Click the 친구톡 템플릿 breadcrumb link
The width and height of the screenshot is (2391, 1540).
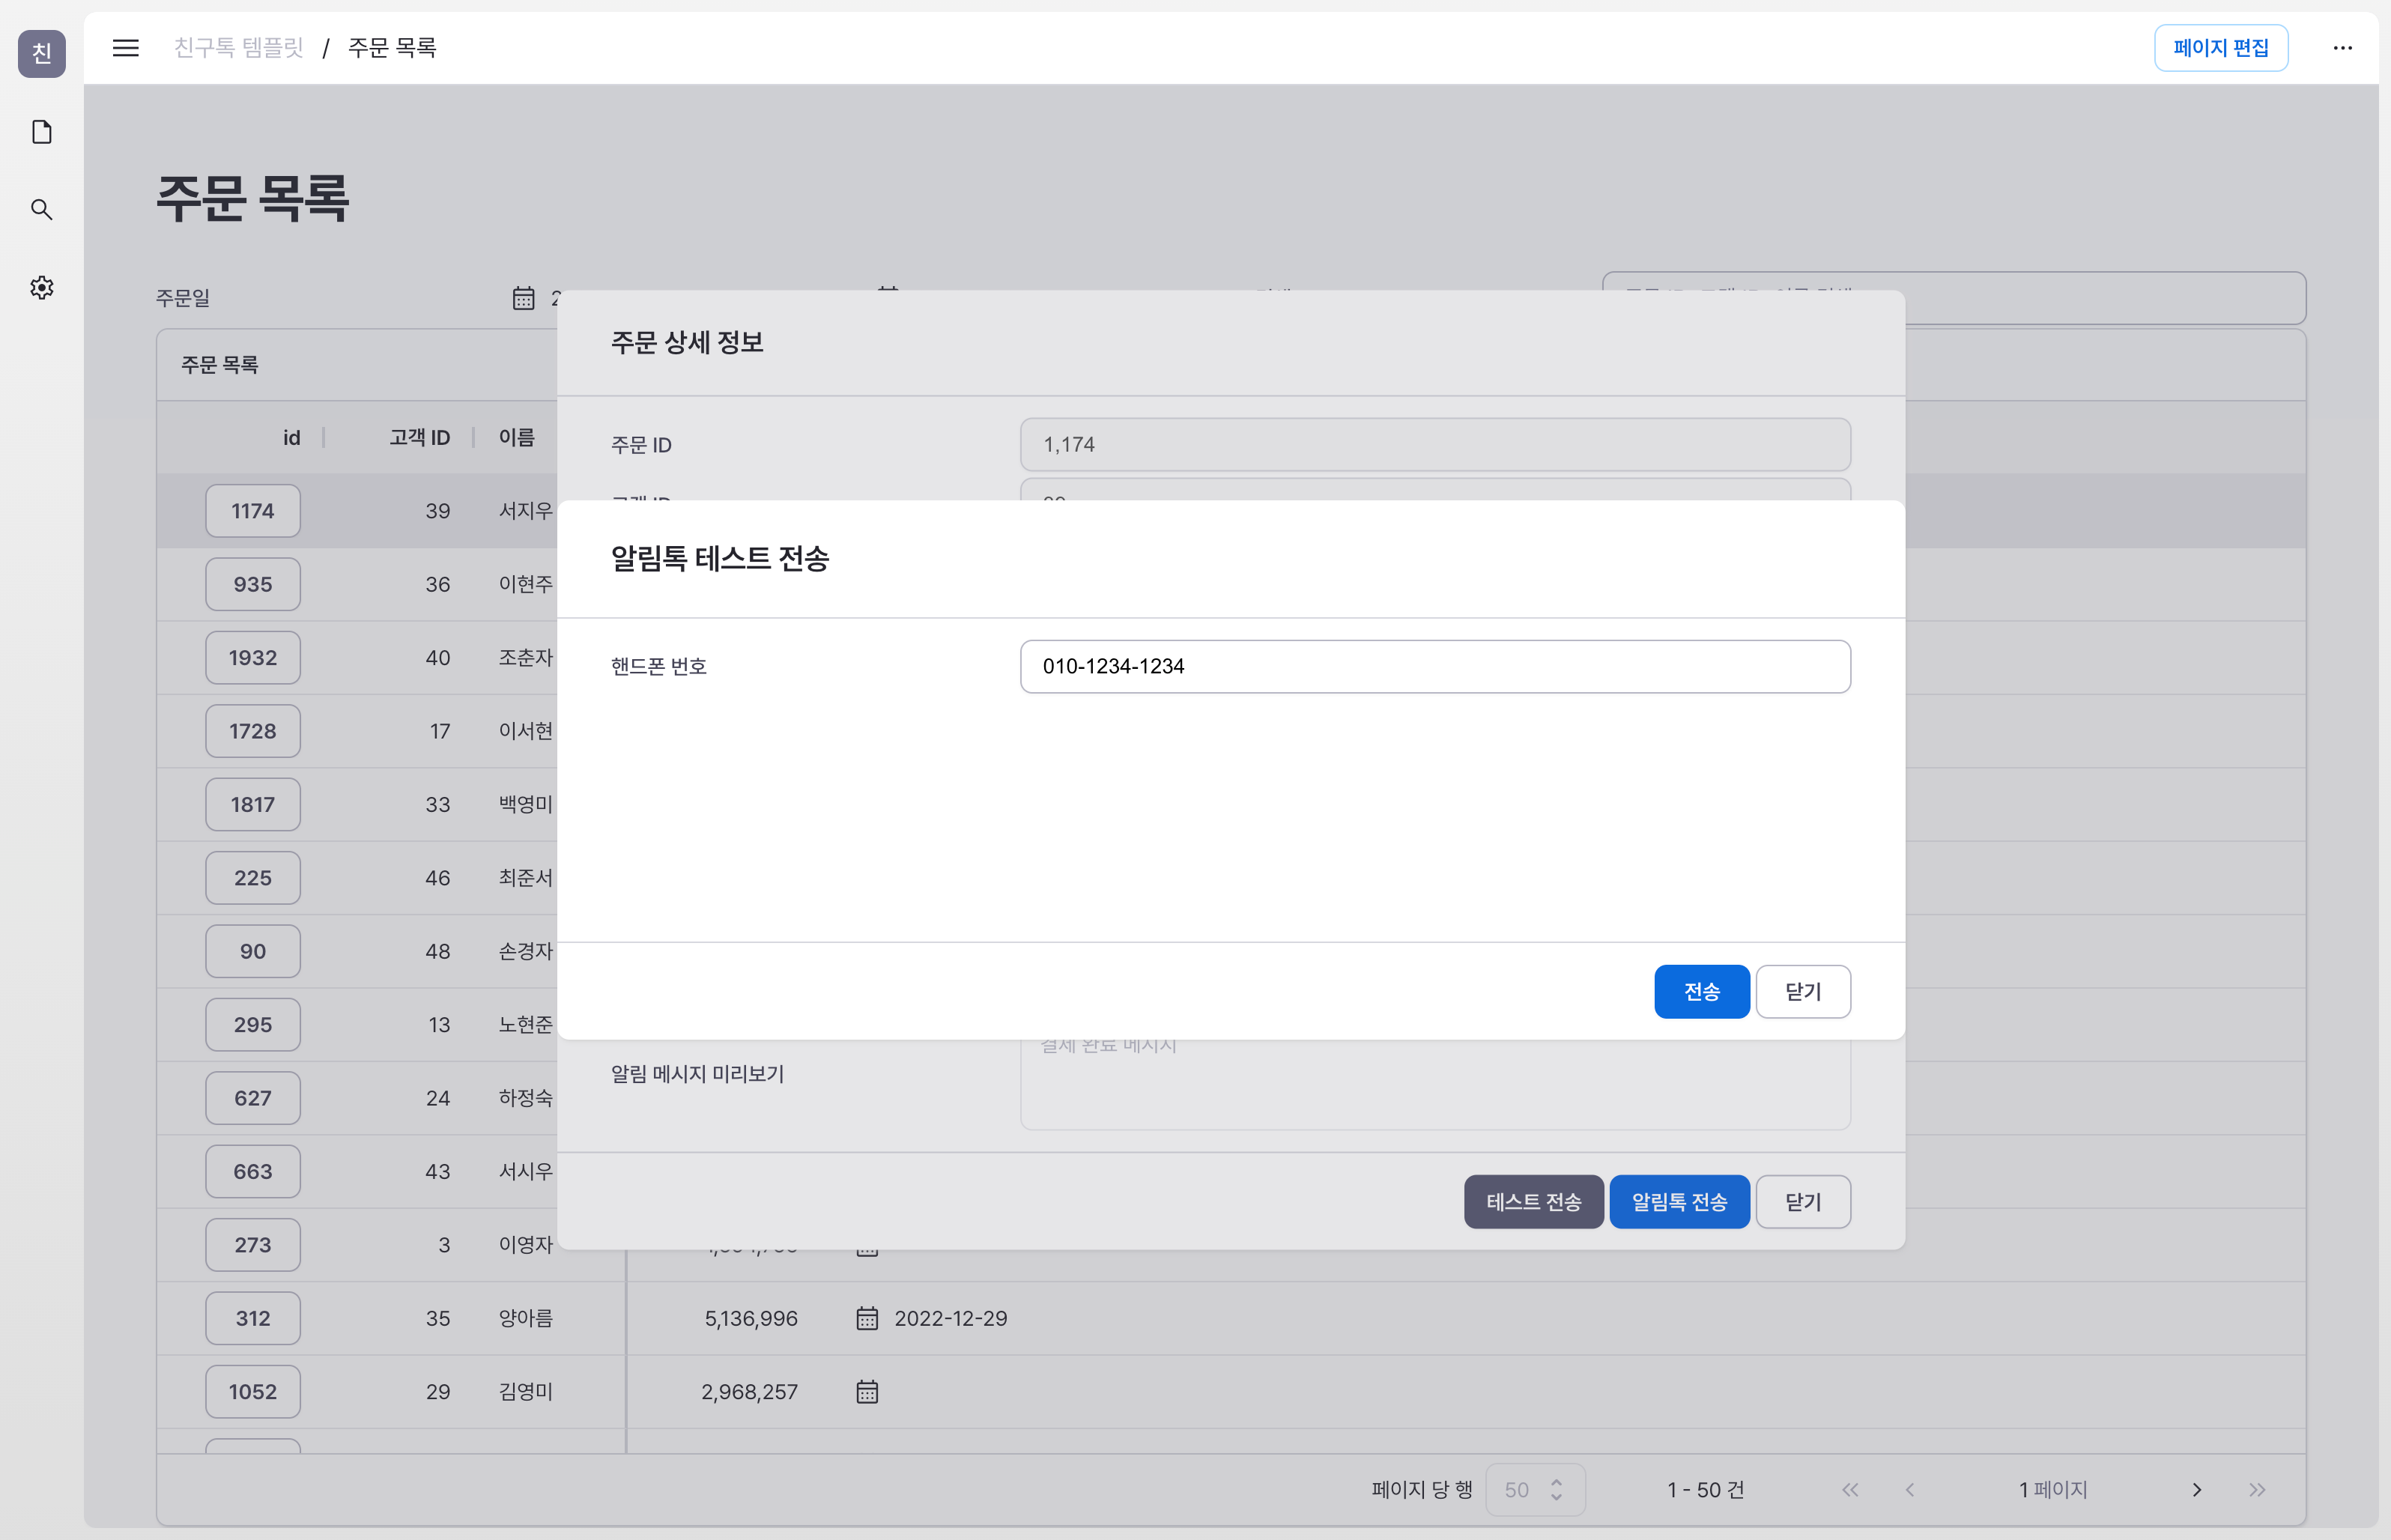click(238, 48)
